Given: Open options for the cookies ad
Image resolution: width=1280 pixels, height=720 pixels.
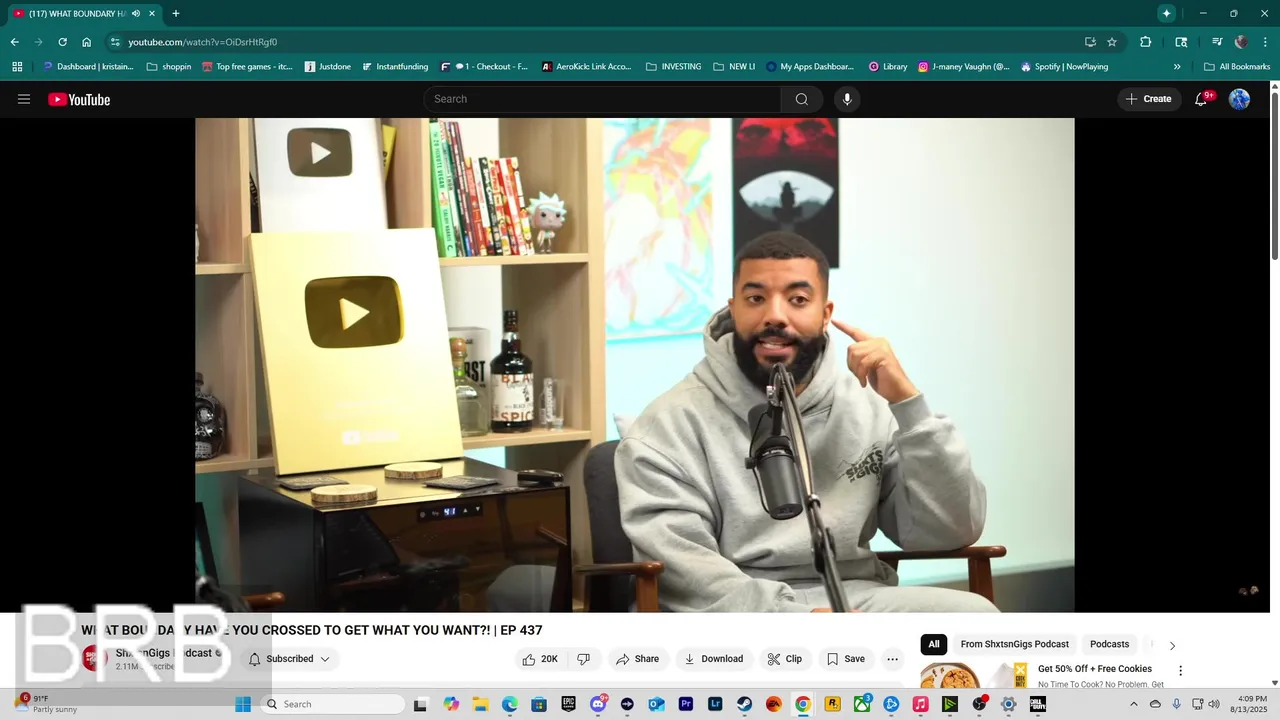Looking at the screenshot, I should (x=1180, y=671).
